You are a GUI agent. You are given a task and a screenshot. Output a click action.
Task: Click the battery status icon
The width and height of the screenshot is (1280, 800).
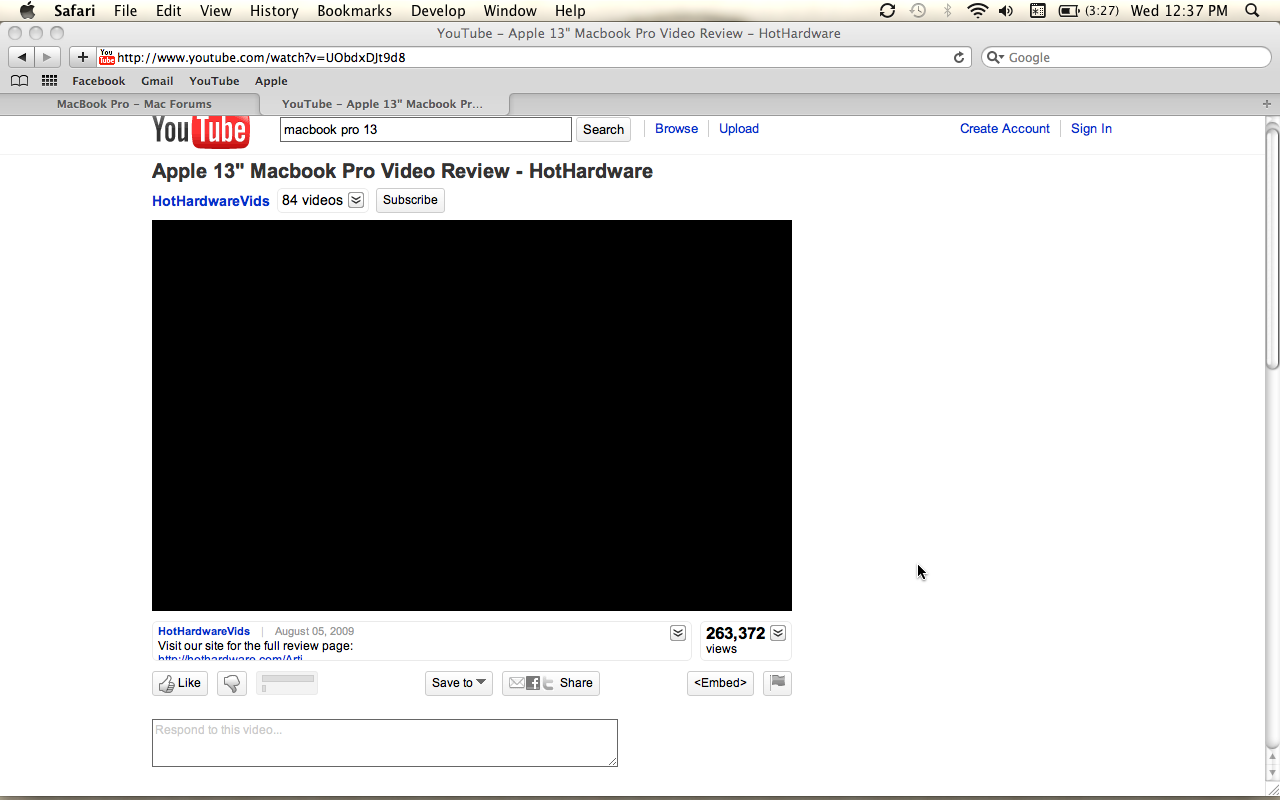[x=1068, y=11]
